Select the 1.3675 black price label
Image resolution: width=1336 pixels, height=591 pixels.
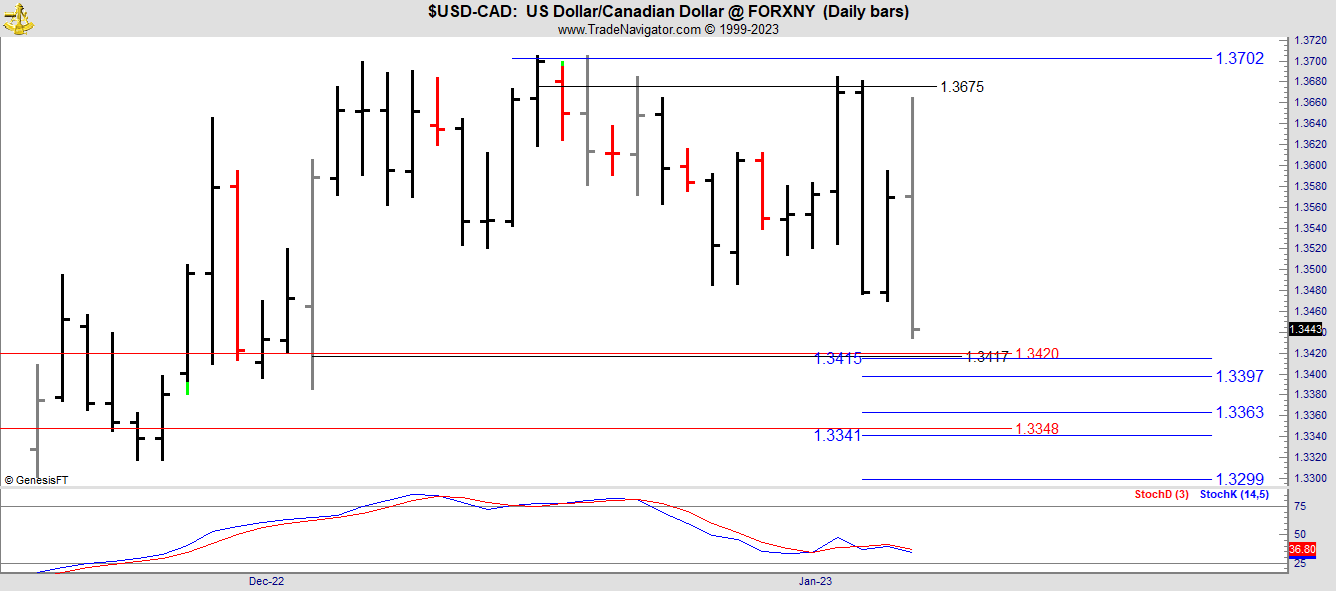tap(962, 87)
